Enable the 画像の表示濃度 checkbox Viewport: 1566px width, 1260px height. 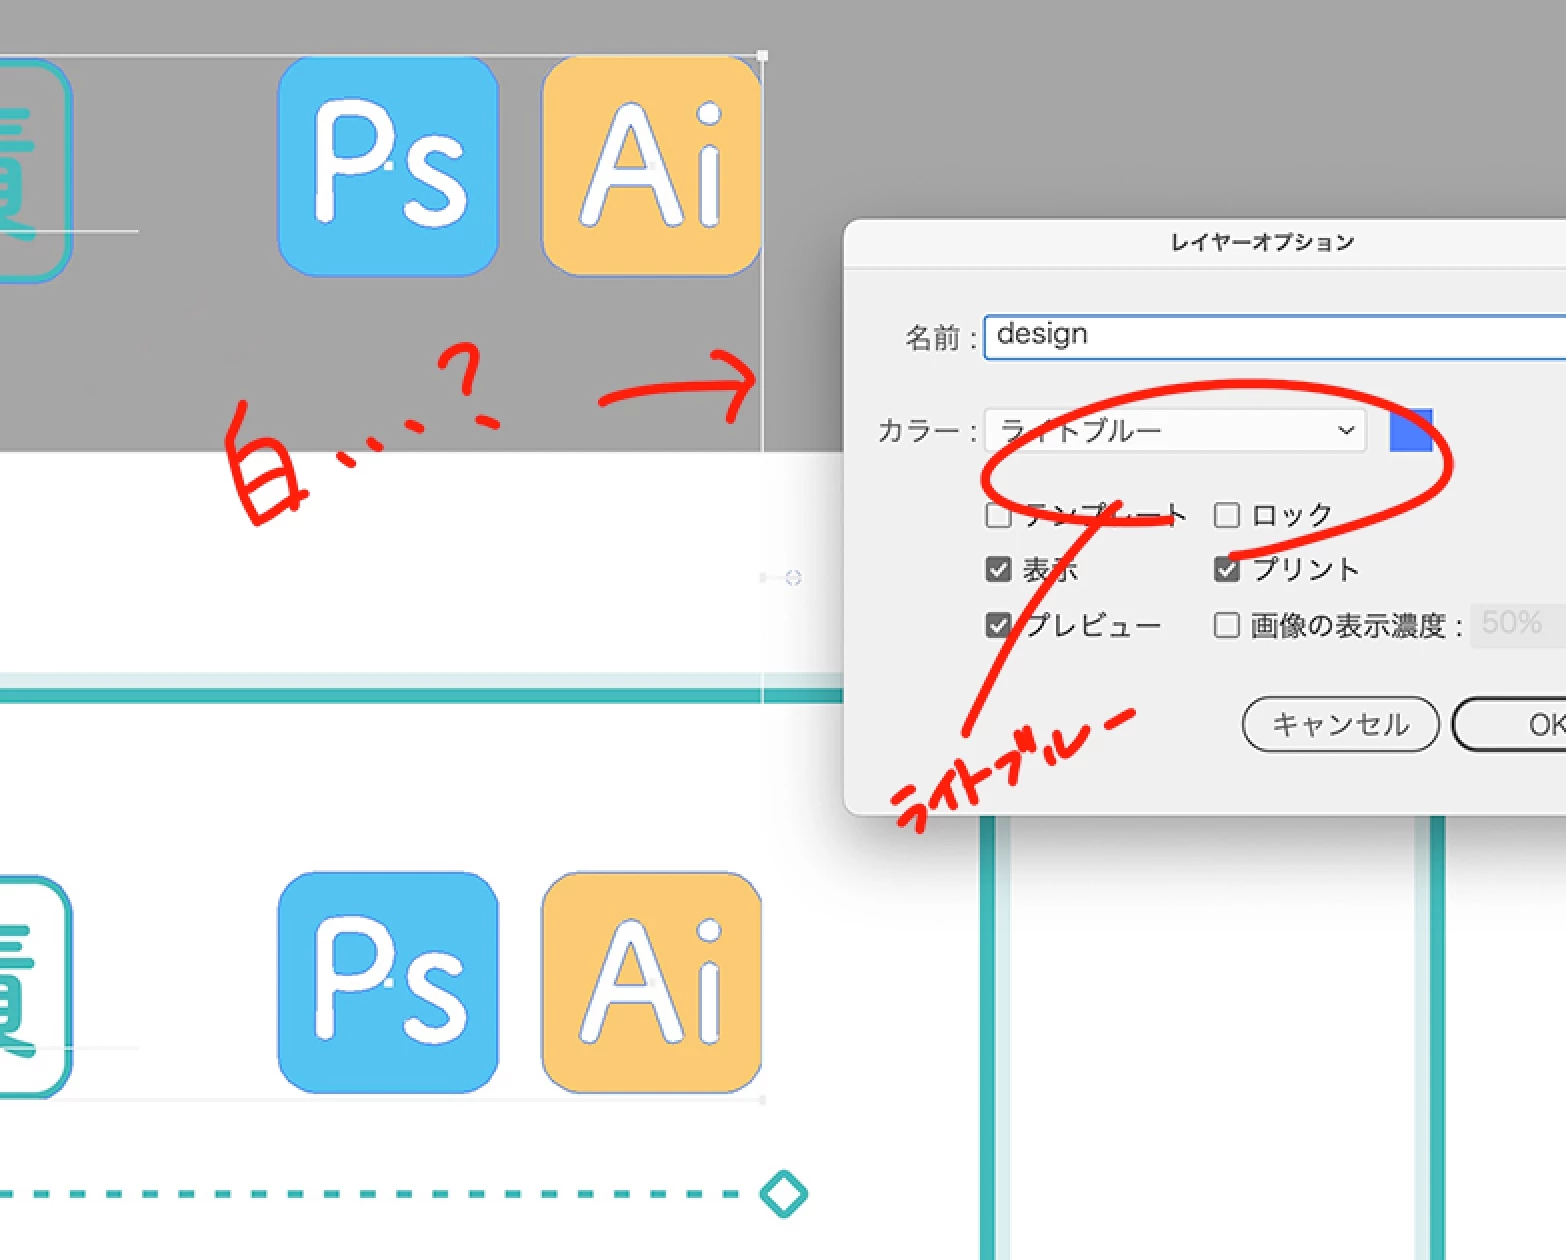pos(1226,625)
